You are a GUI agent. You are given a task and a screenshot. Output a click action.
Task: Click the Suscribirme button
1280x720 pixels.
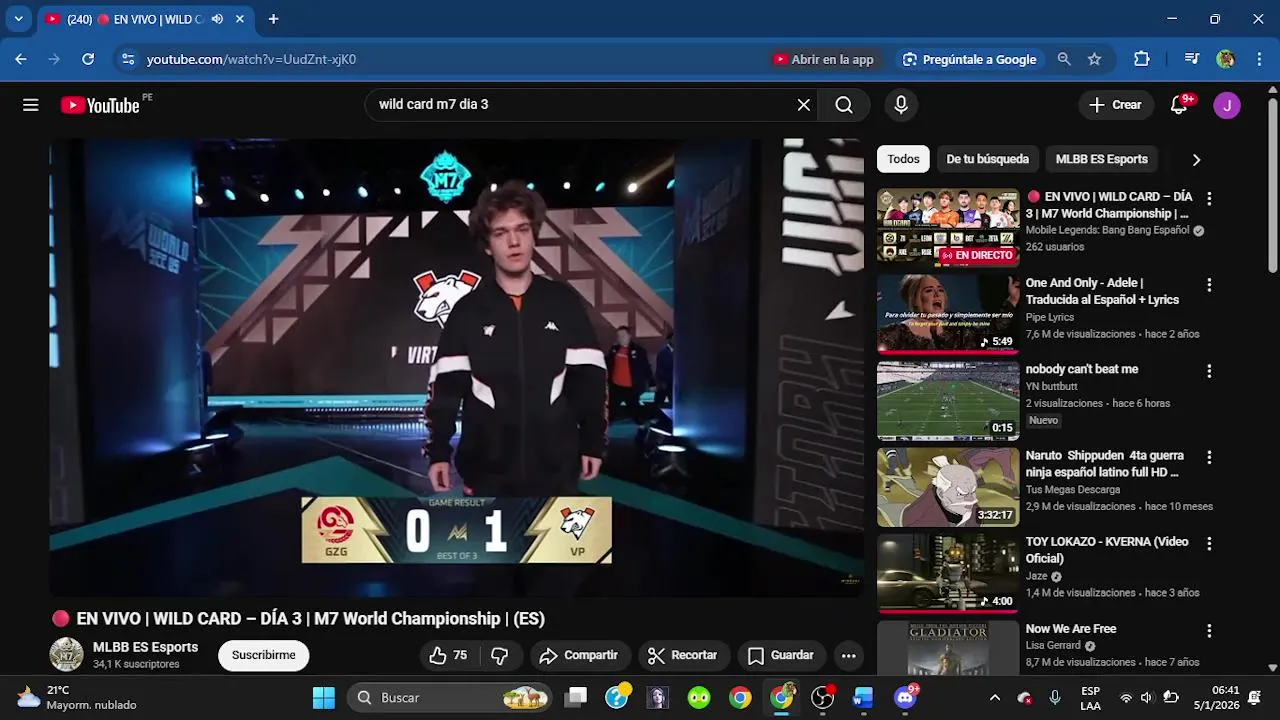(x=264, y=655)
